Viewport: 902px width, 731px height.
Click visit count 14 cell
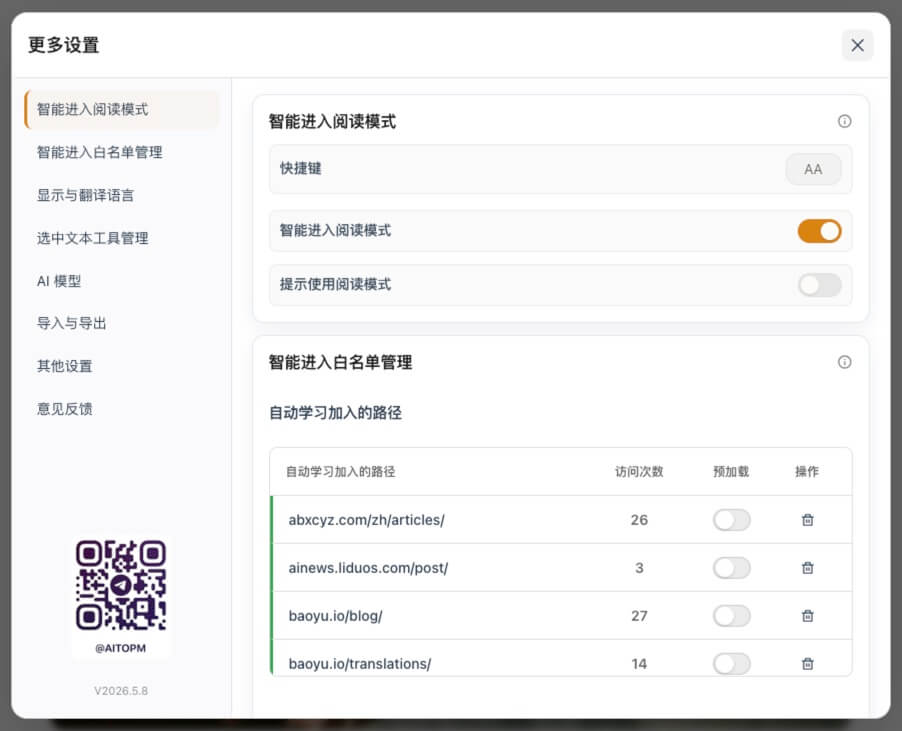[639, 664]
